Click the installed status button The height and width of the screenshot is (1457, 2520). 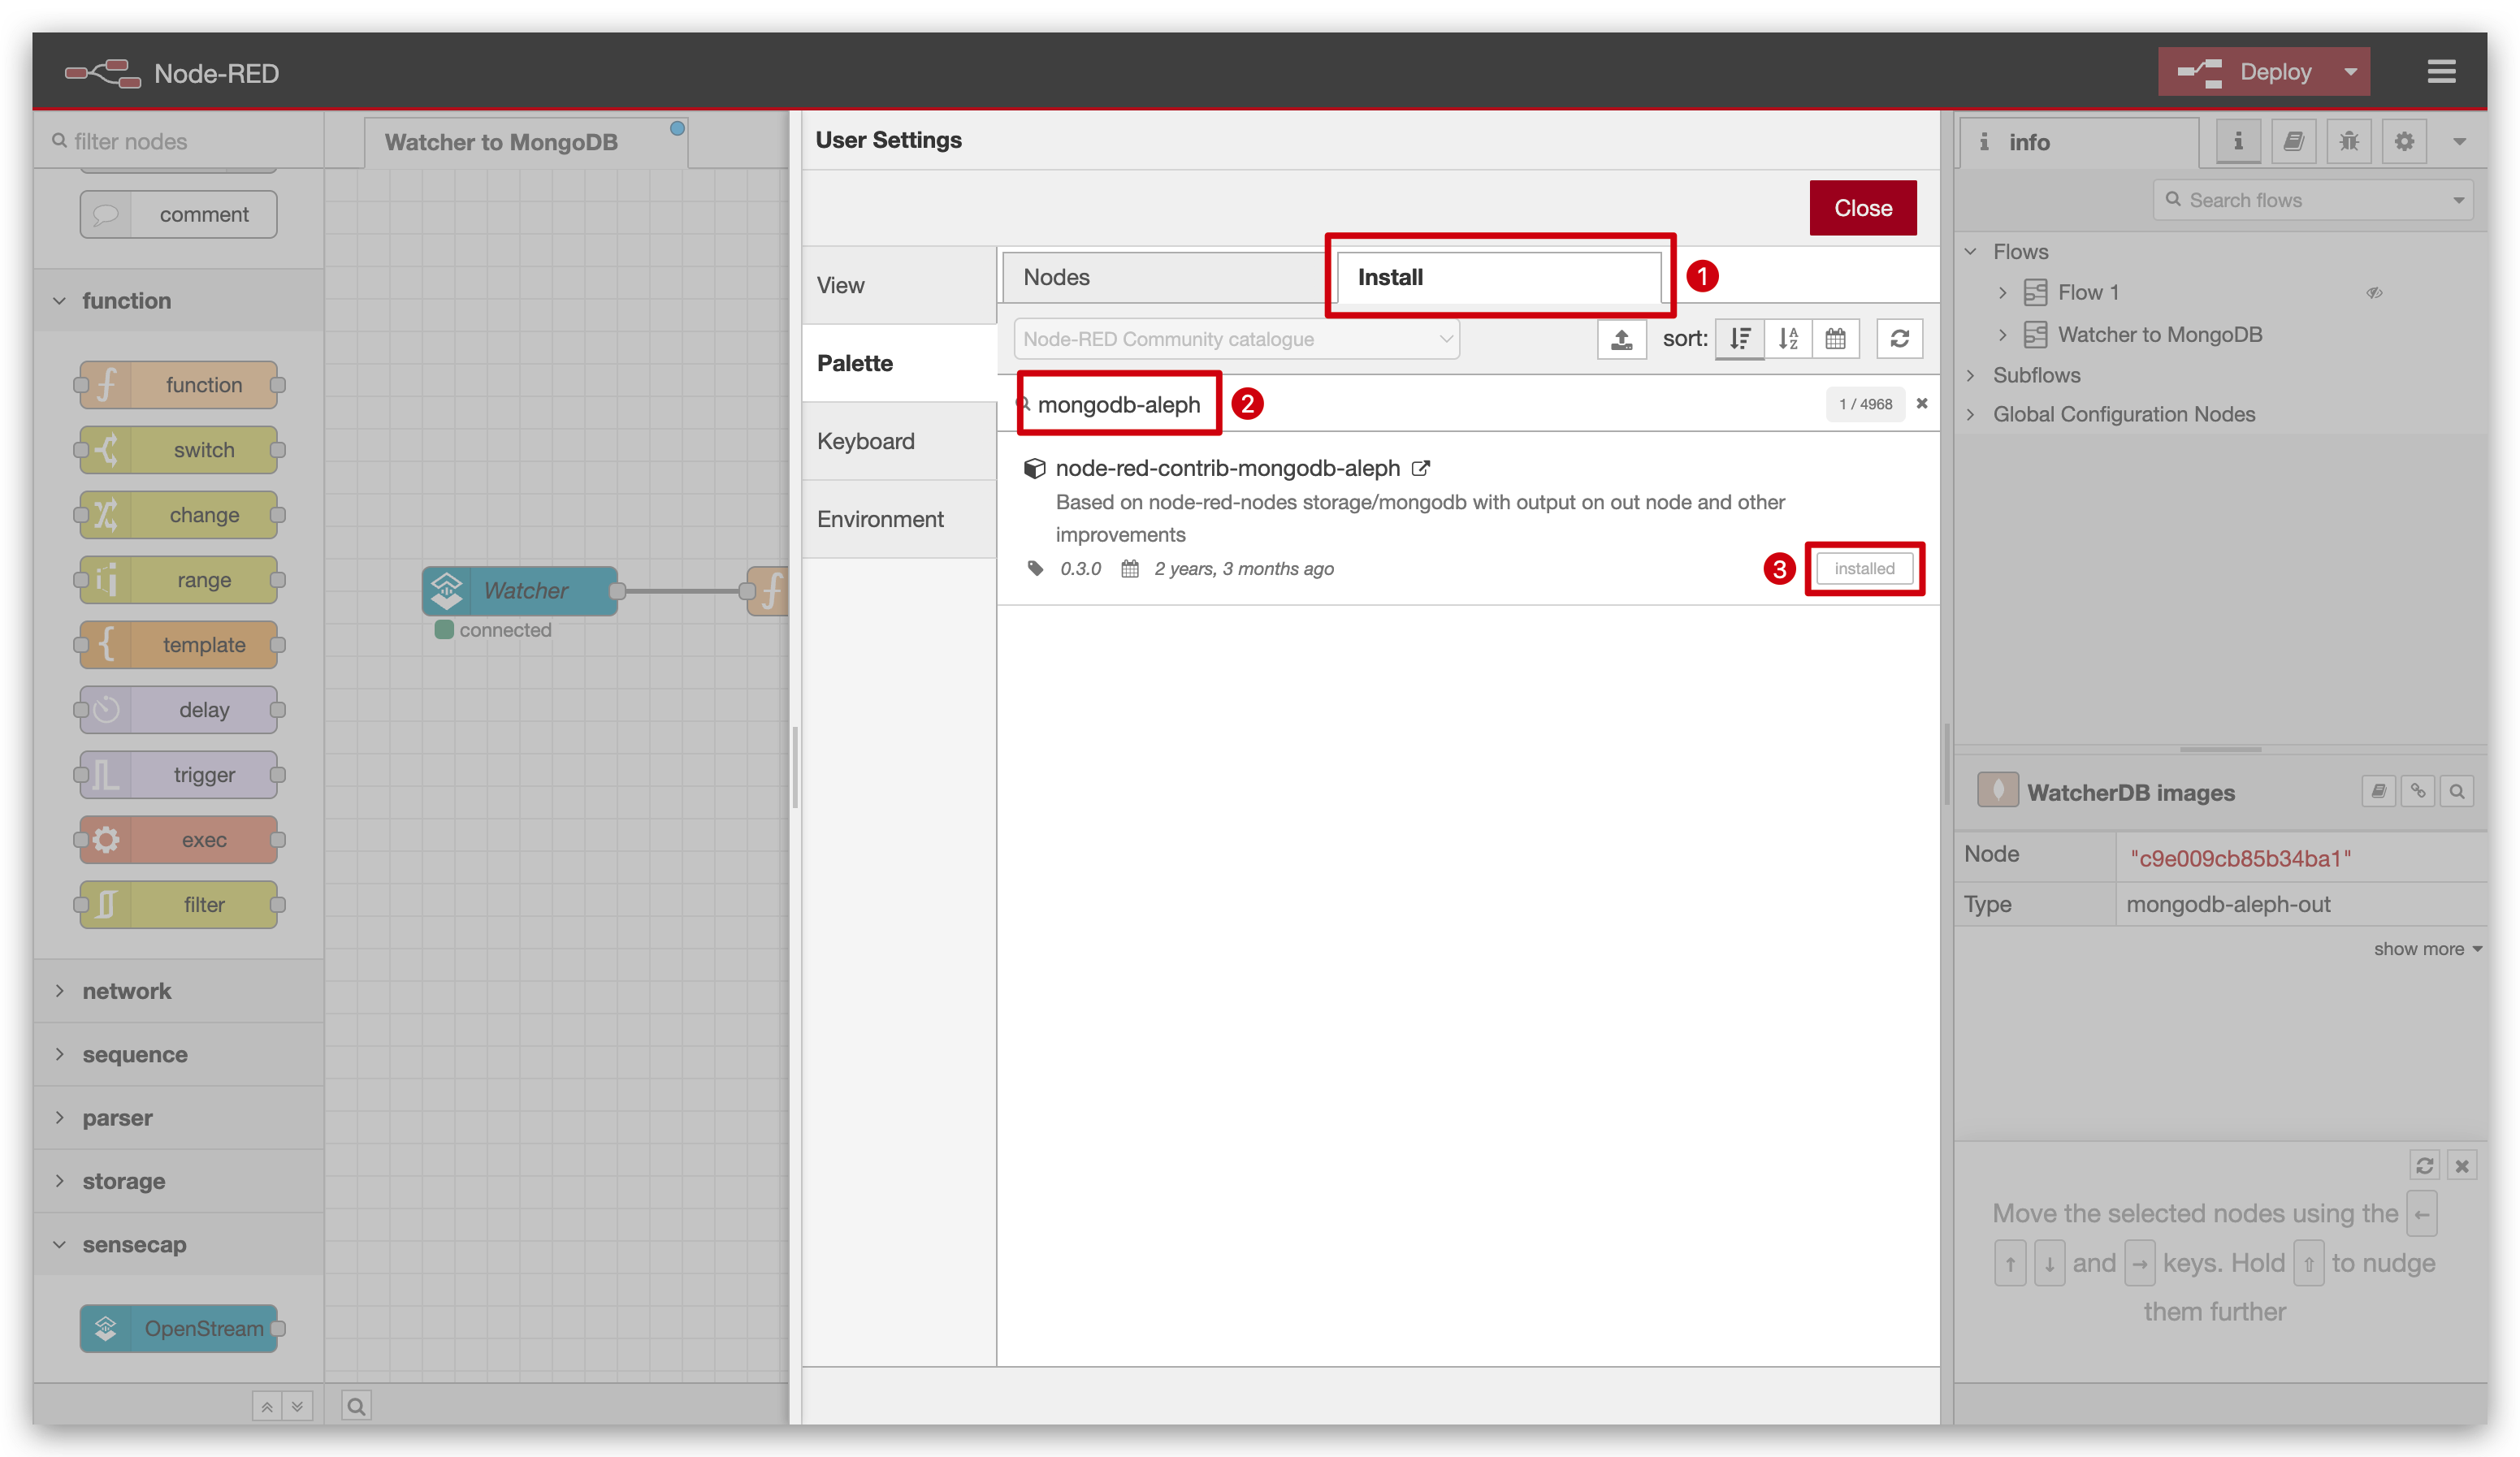point(1864,568)
